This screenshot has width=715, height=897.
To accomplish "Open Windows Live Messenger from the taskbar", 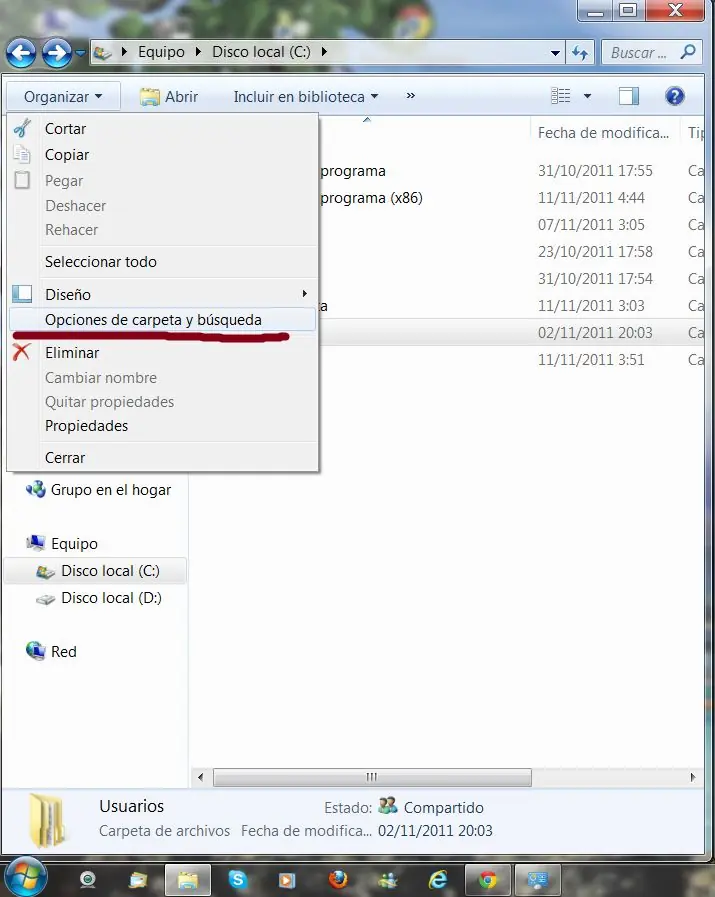I will coord(388,879).
